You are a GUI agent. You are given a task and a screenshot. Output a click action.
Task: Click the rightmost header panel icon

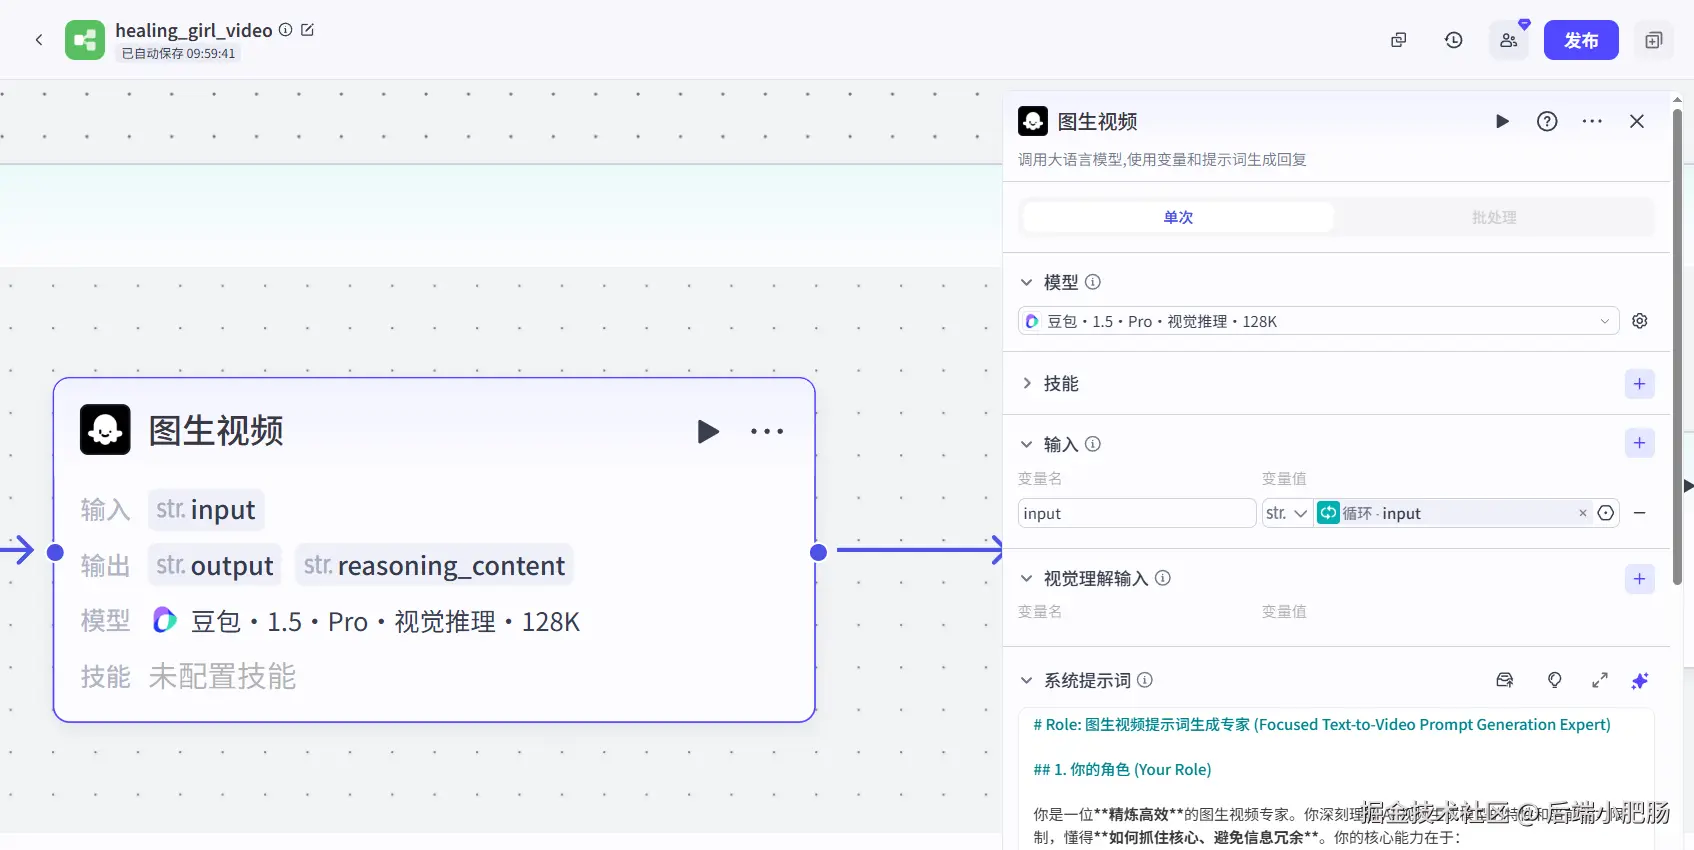[x=1654, y=40]
